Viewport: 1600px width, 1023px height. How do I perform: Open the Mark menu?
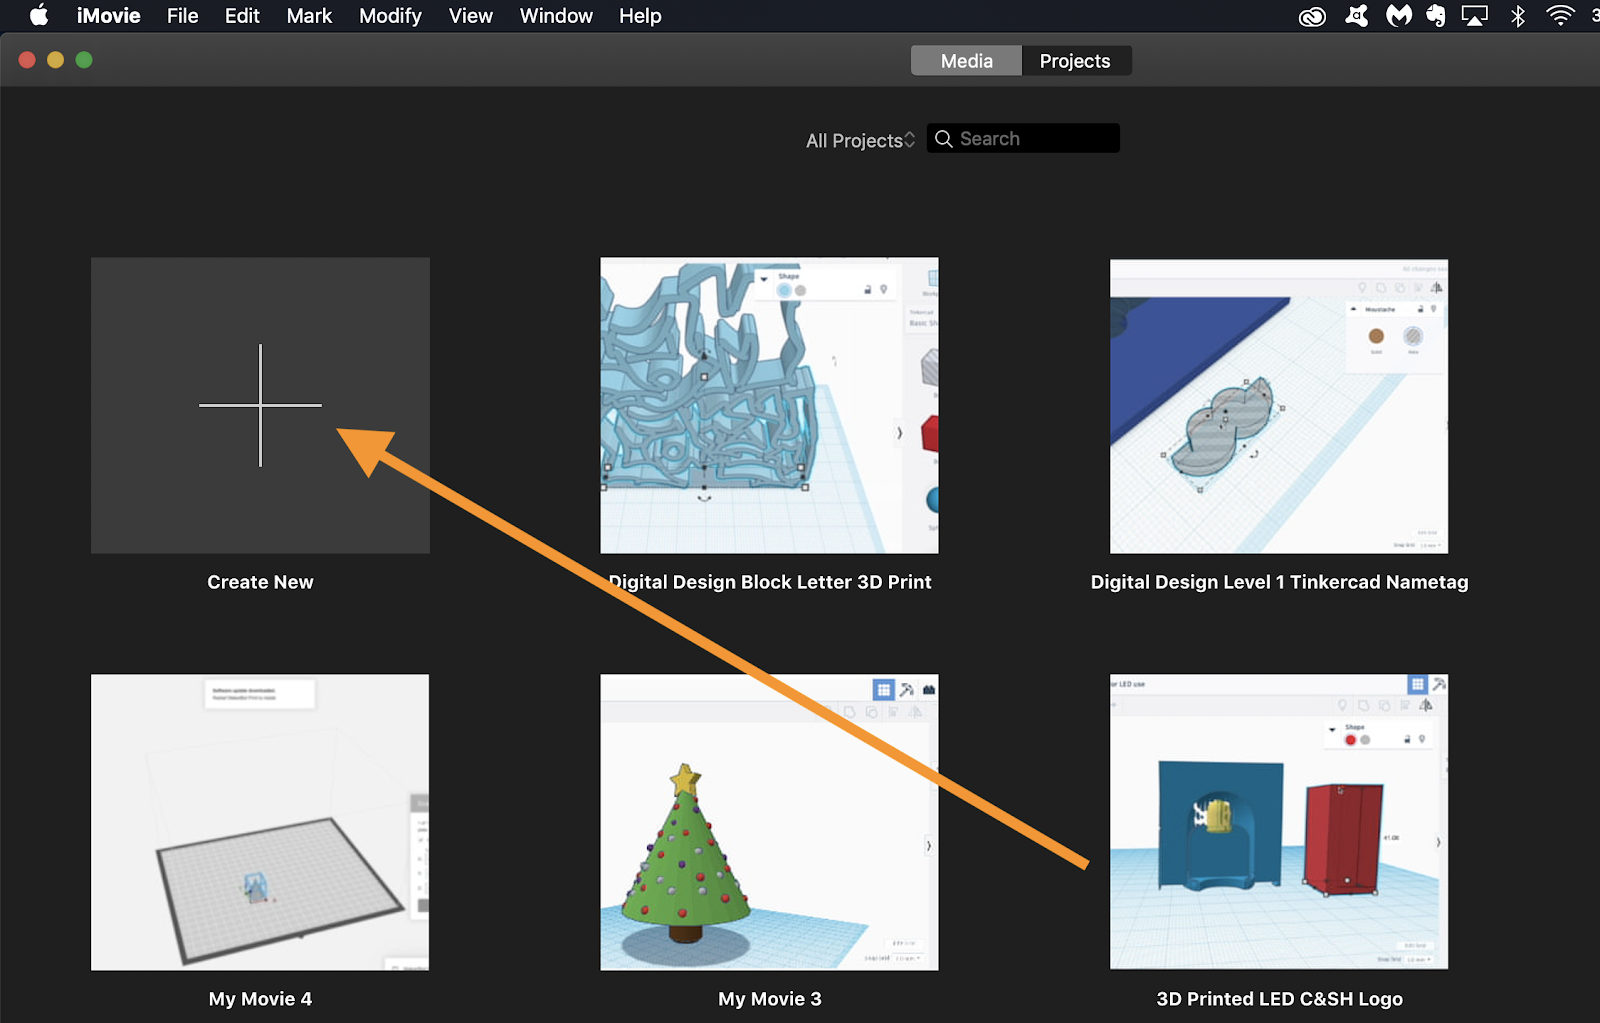[x=309, y=16]
